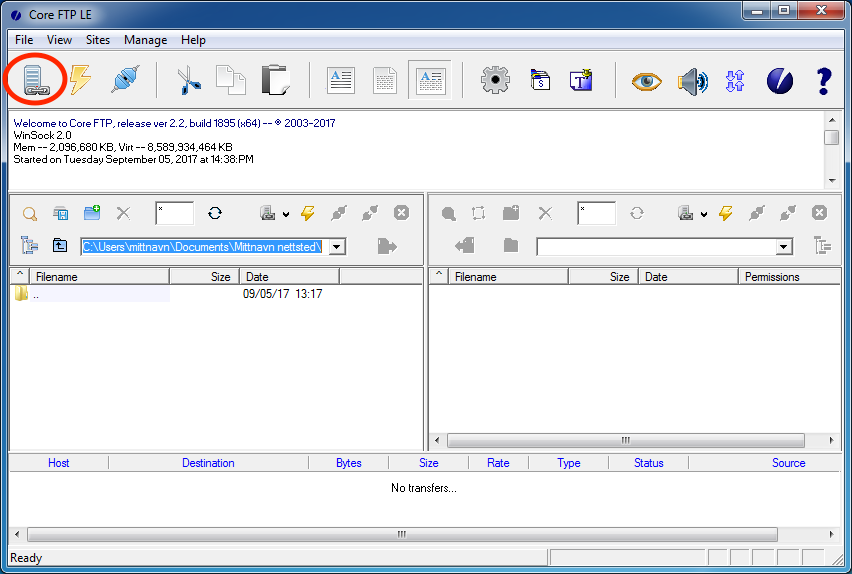
Task: Click the remote pane lightning icon
Action: (726, 213)
